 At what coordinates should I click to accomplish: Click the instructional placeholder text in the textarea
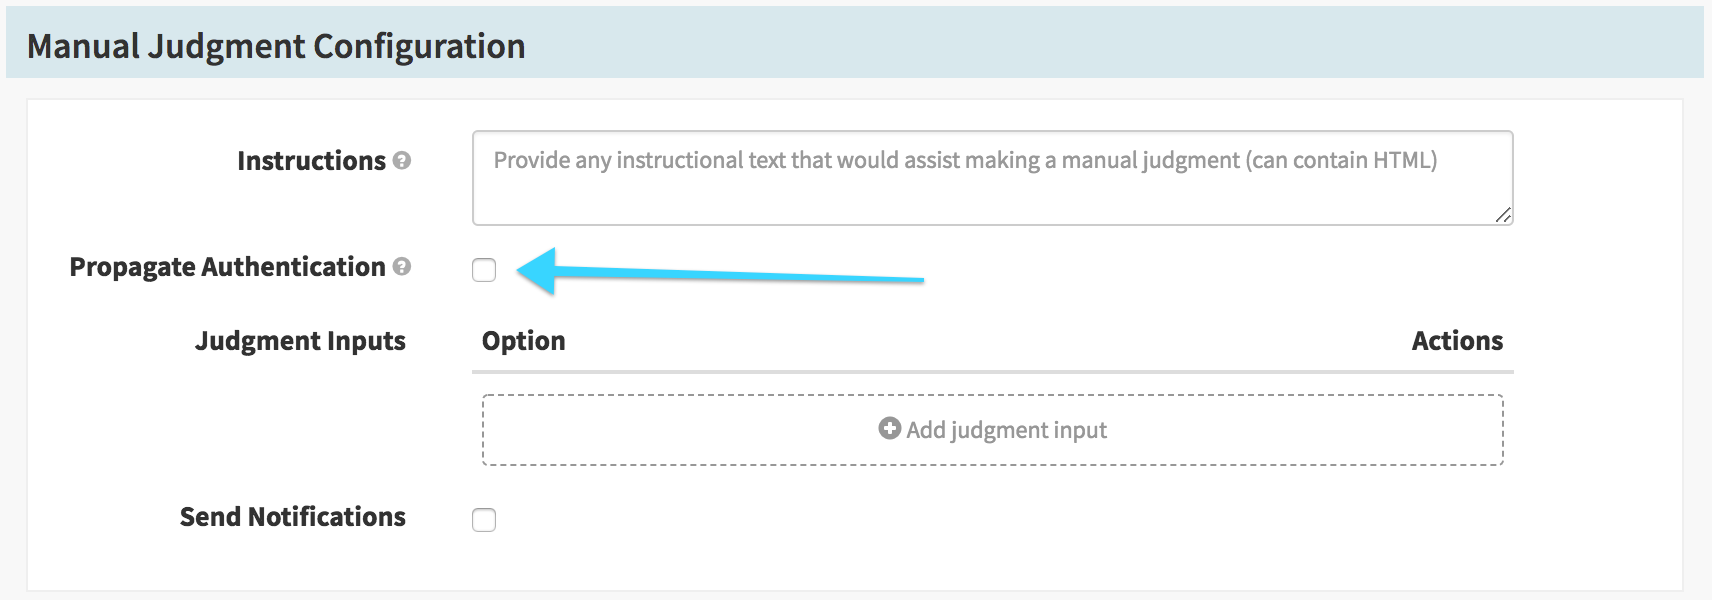[964, 160]
